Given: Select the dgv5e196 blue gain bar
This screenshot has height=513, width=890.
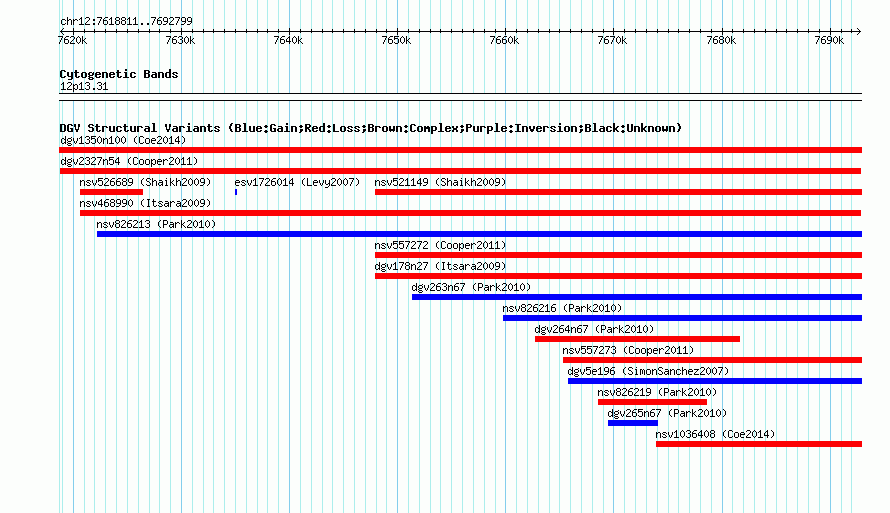Looking at the screenshot, I should [x=715, y=381].
